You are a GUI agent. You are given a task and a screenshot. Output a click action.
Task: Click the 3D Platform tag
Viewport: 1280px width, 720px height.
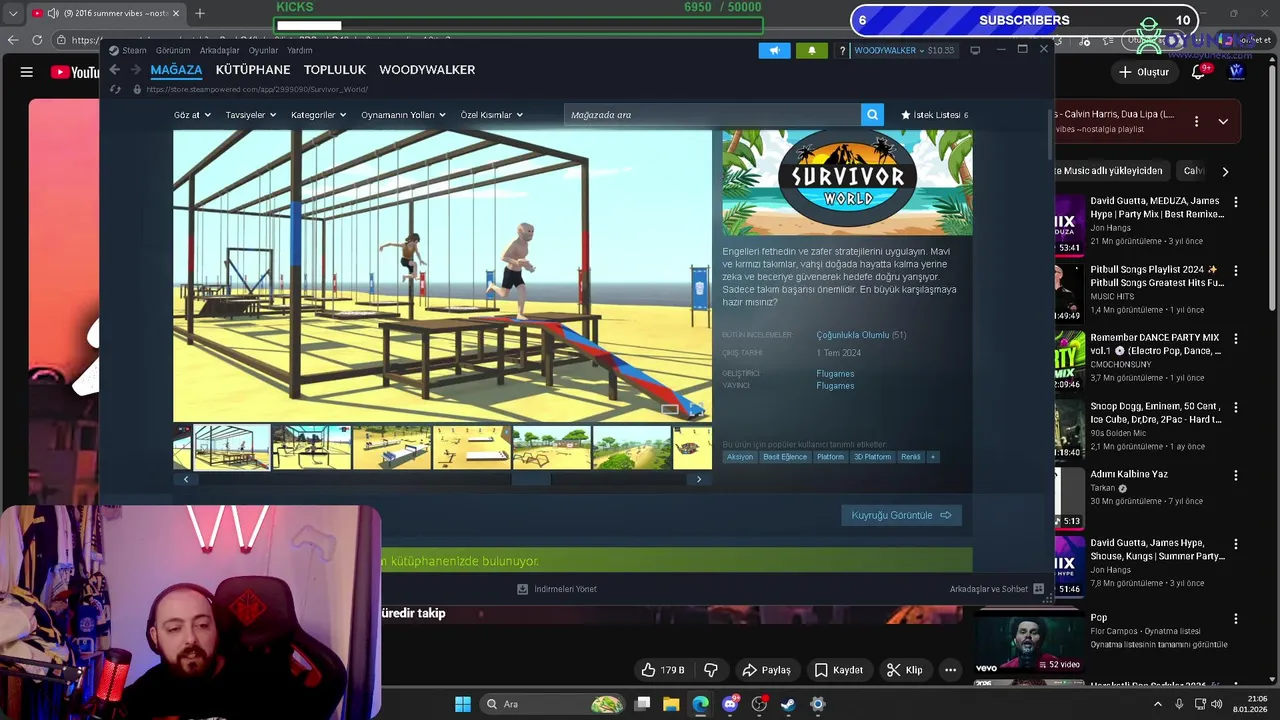pyautogui.click(x=872, y=457)
